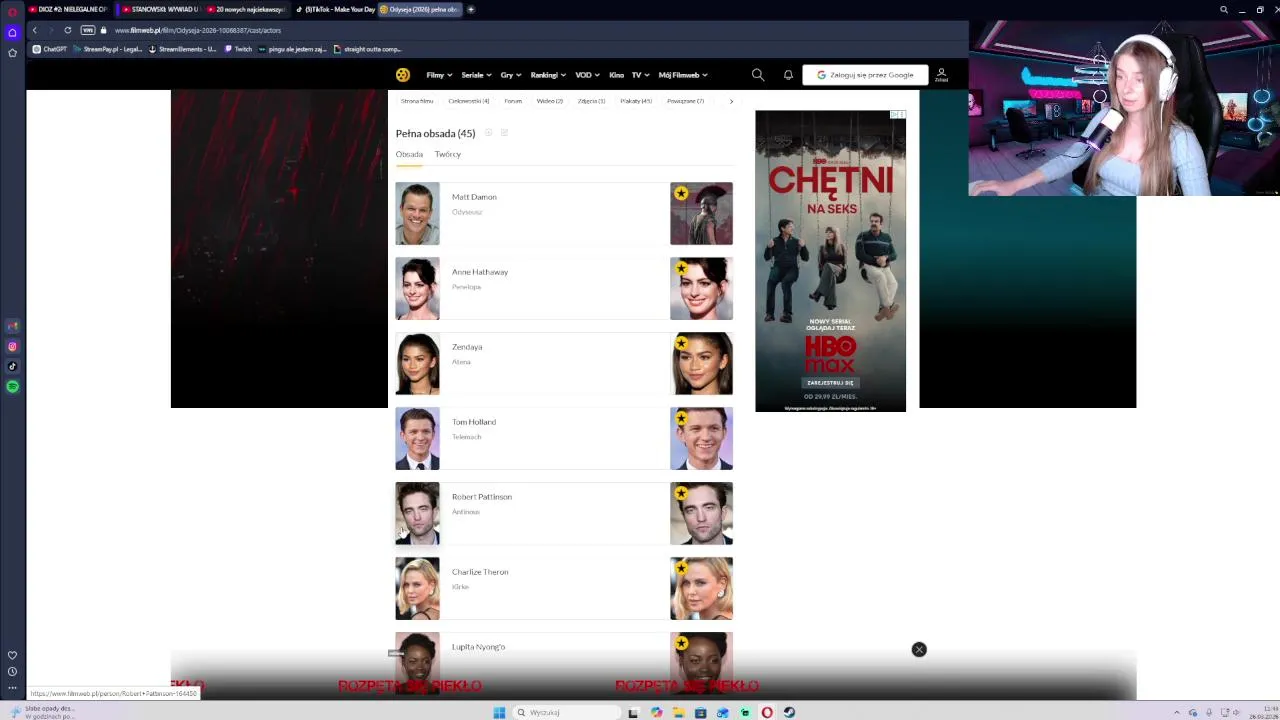1280x720 pixels.
Task: Click the star badge on Matt Damon's photo
Action: pyautogui.click(x=681, y=193)
